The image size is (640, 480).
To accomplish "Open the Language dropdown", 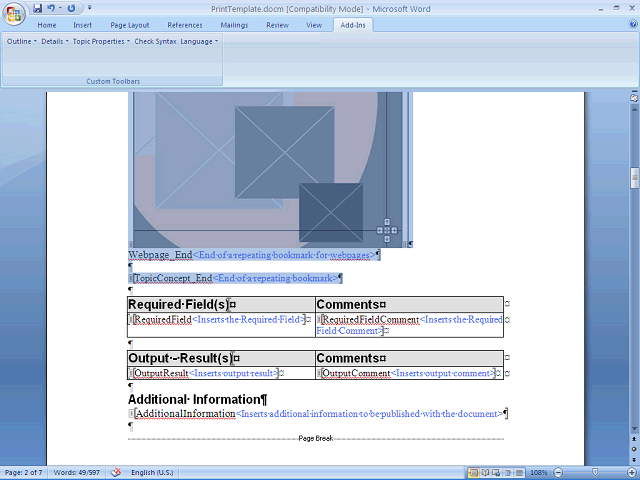I will pos(199,41).
